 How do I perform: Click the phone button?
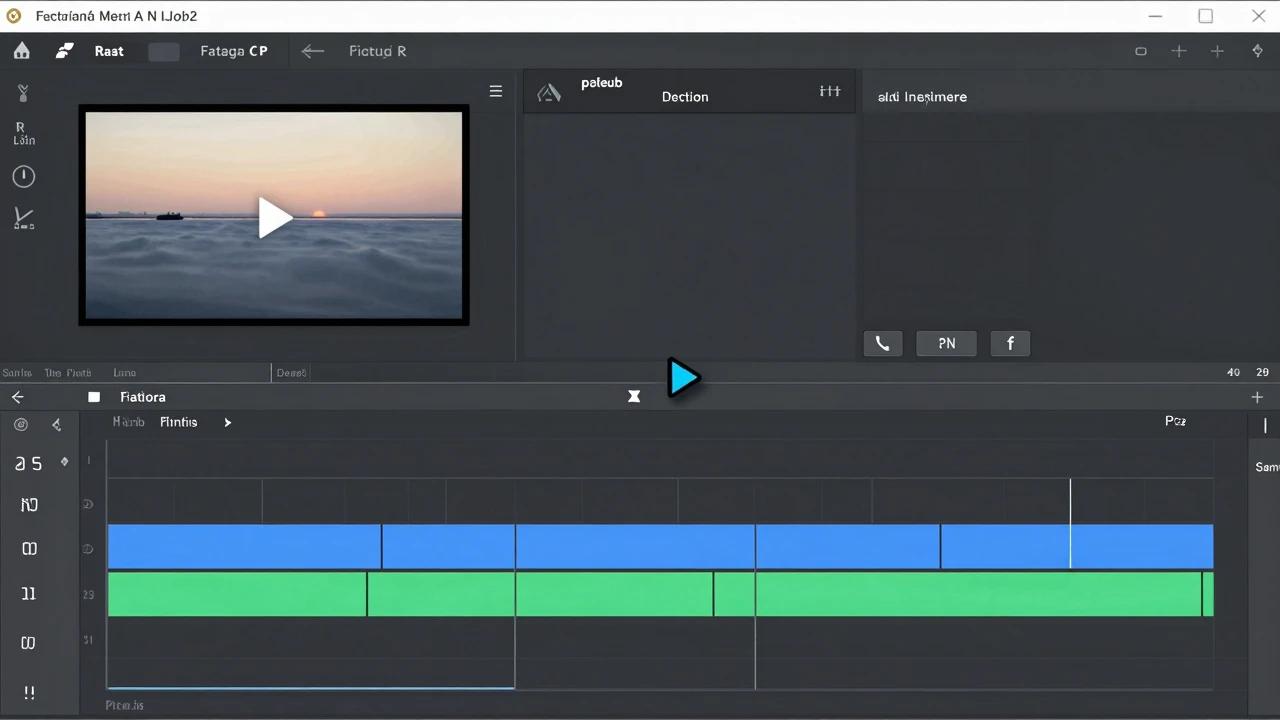click(x=882, y=343)
